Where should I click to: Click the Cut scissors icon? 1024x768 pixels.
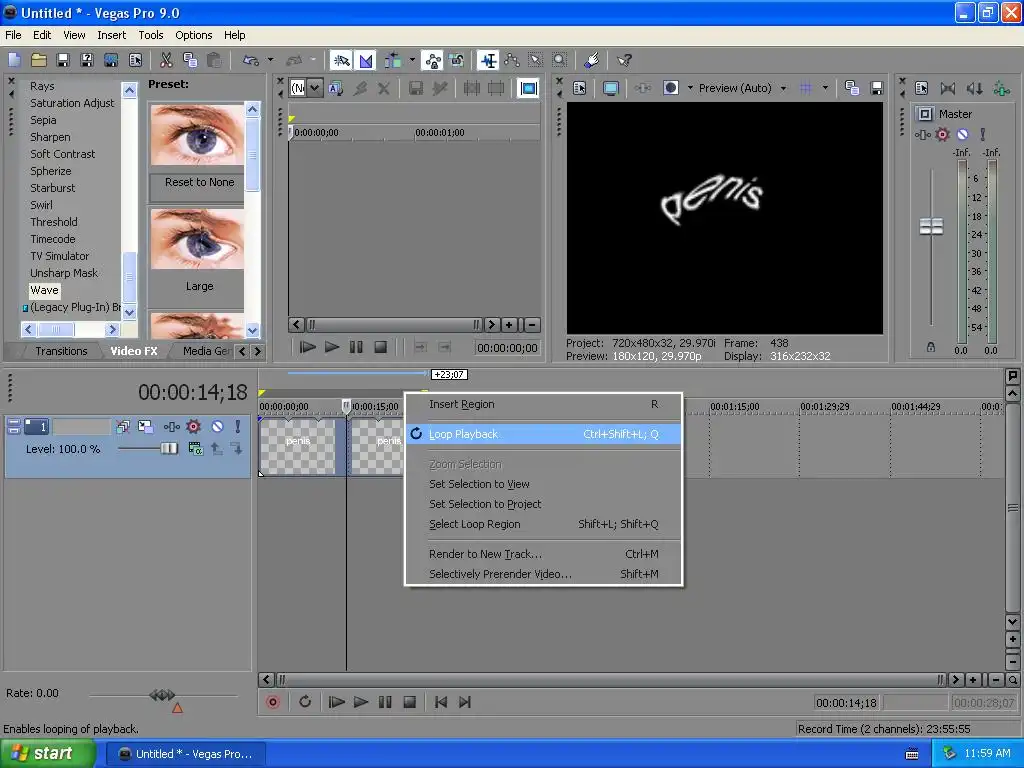[166, 60]
